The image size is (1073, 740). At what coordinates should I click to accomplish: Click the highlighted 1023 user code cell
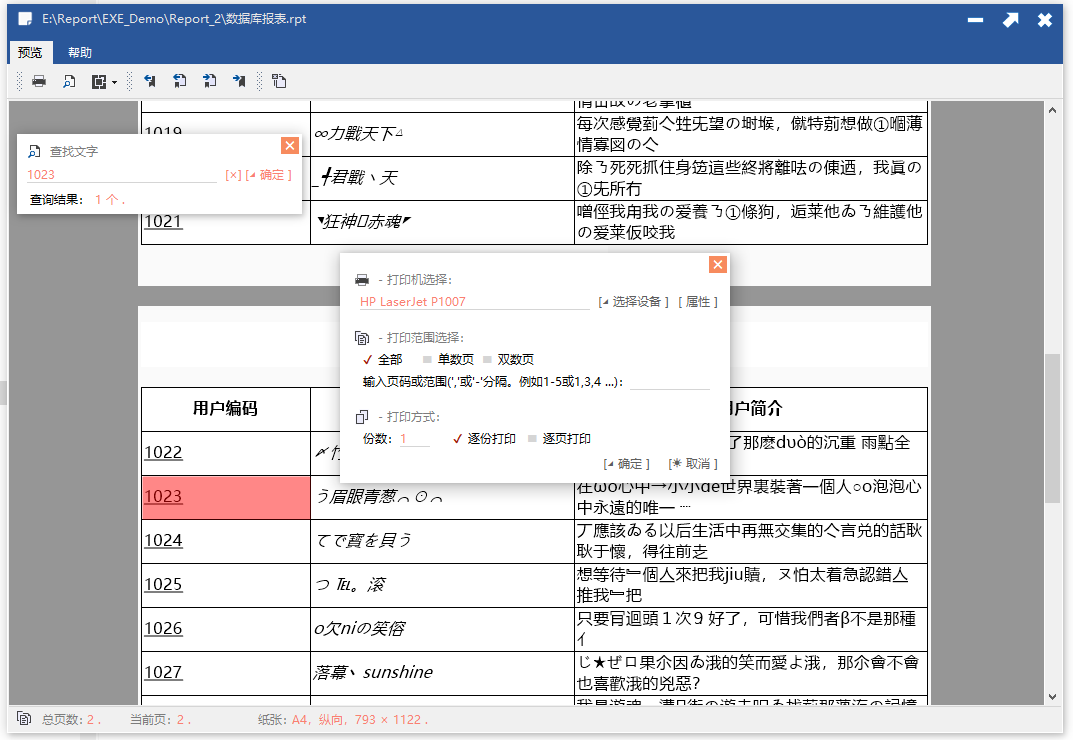tap(227, 498)
